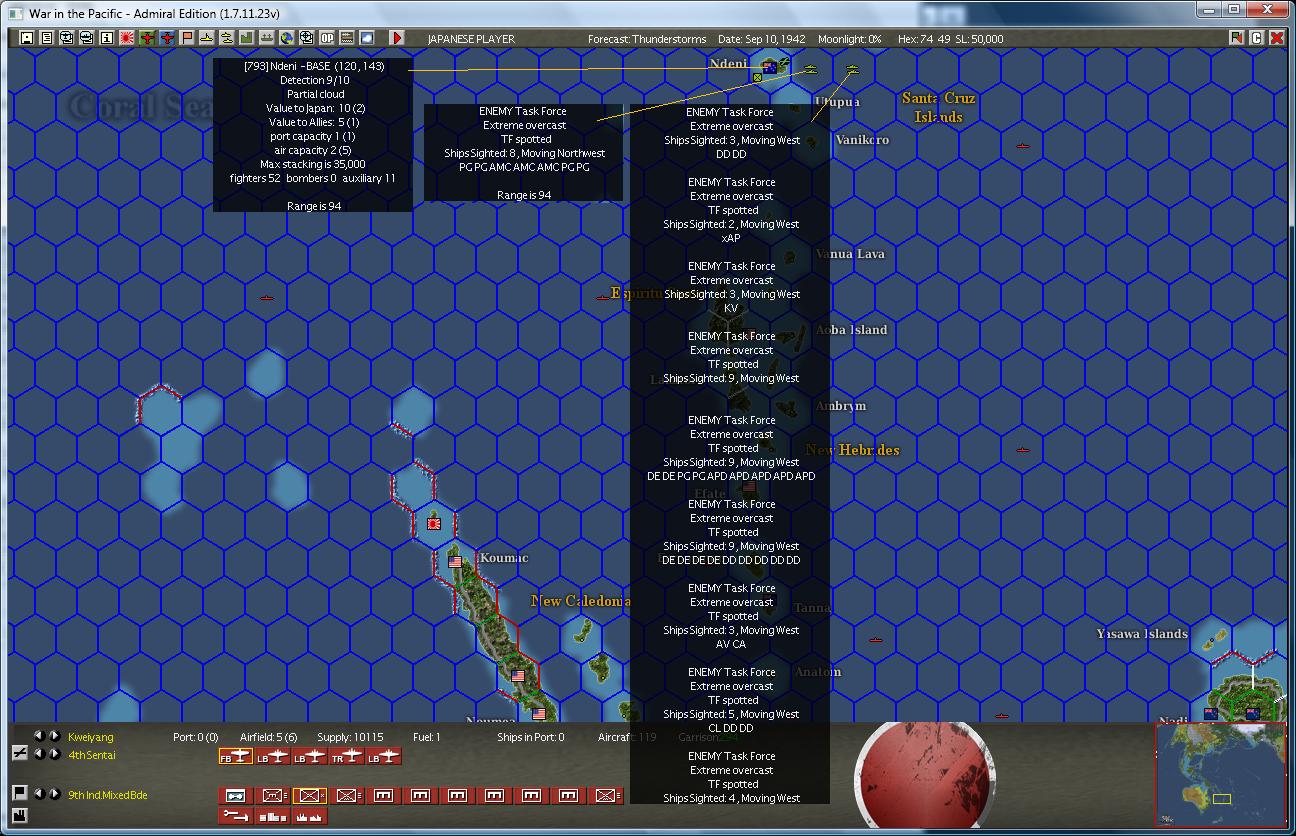Show previous air group before 4thSentai

(40, 754)
